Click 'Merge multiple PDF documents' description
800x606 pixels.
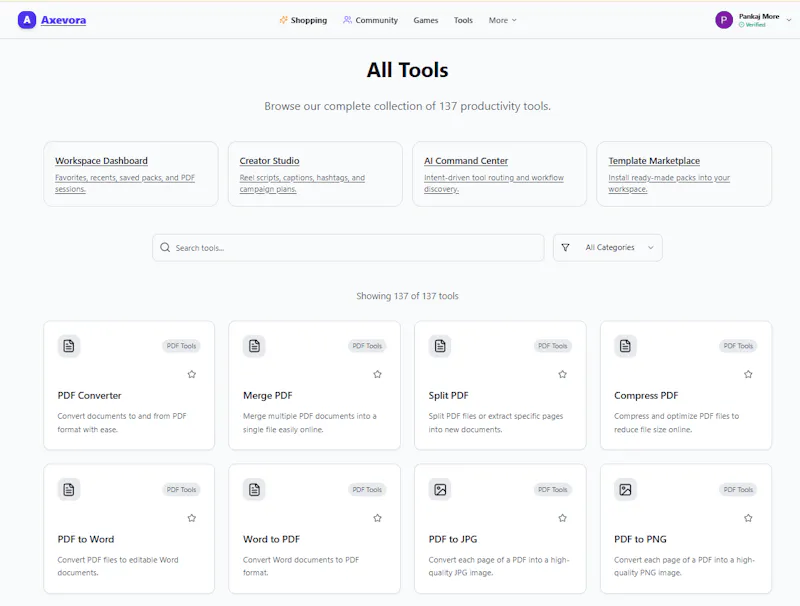(x=310, y=422)
